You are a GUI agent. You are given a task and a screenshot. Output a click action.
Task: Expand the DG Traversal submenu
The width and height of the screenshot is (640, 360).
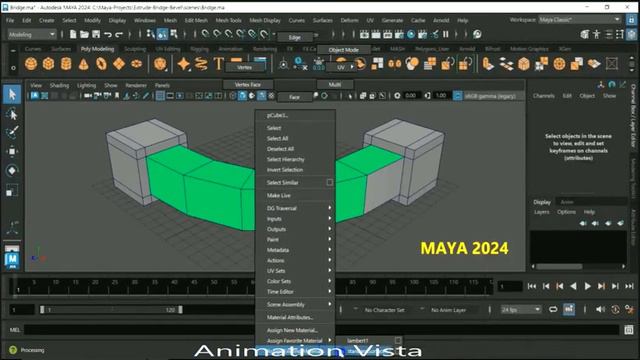point(296,208)
